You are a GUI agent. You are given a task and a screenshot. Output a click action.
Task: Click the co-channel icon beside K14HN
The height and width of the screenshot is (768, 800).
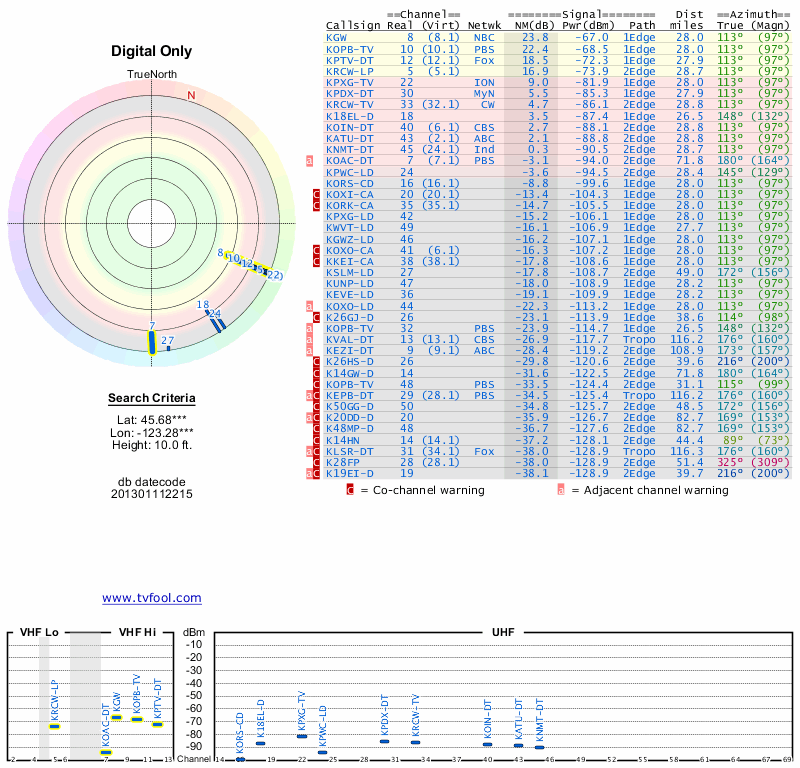tap(317, 440)
